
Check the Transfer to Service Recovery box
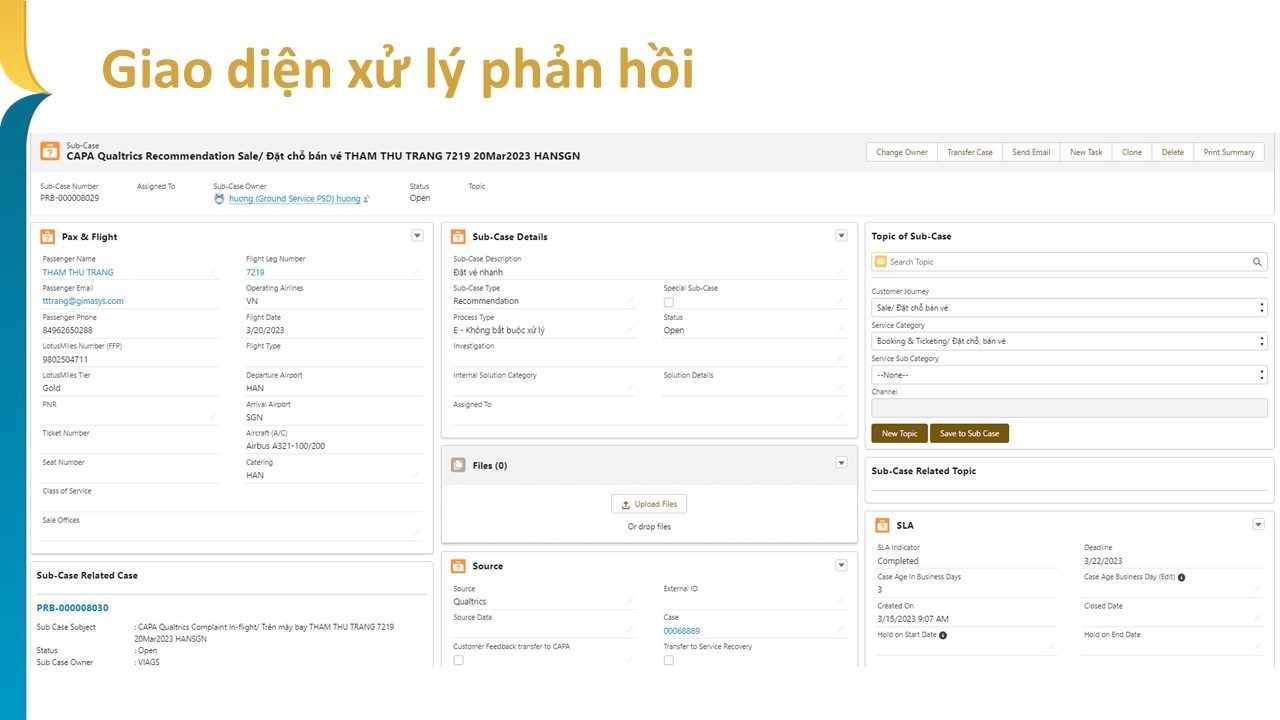click(669, 660)
